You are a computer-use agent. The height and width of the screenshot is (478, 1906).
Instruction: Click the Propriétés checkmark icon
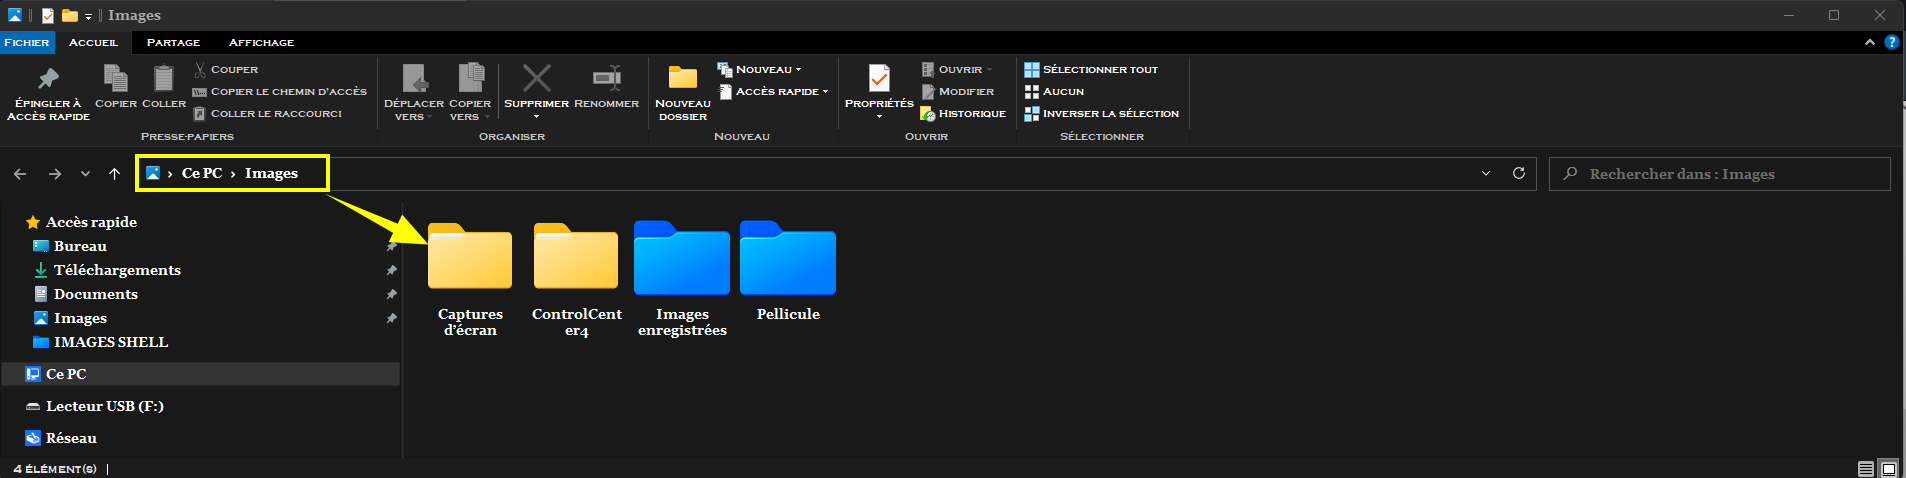(879, 78)
